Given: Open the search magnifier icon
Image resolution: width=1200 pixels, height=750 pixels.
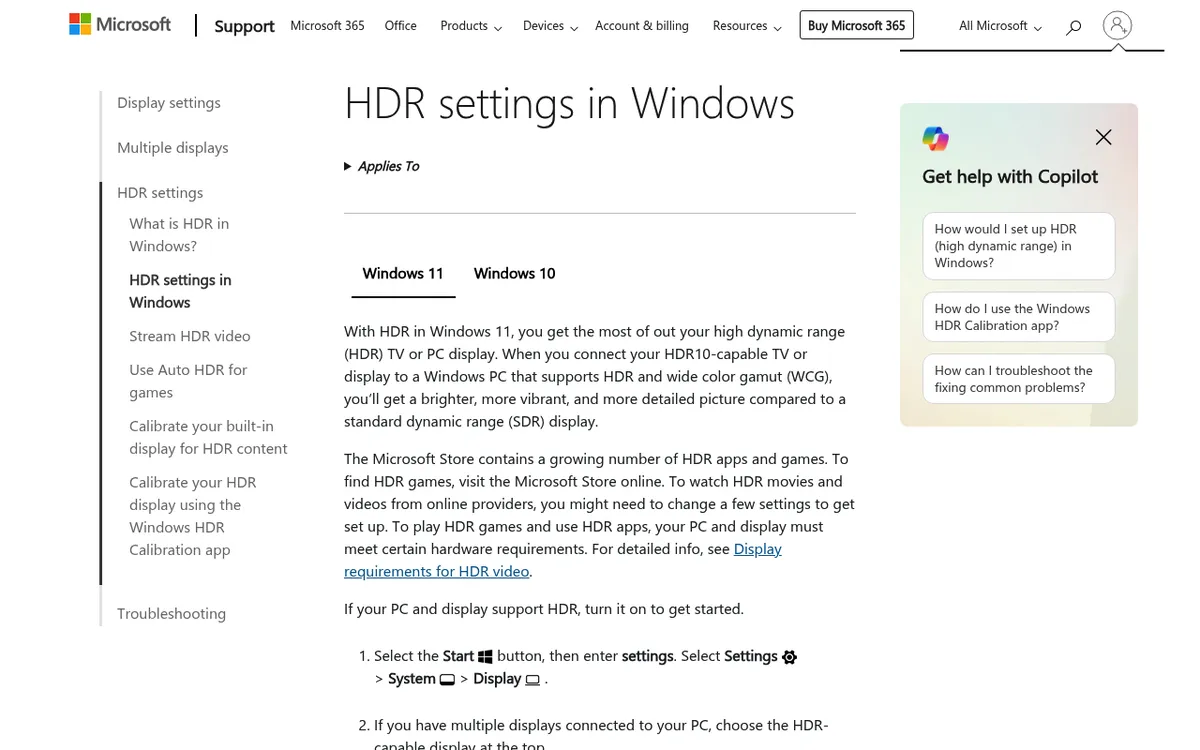Looking at the screenshot, I should [x=1073, y=27].
